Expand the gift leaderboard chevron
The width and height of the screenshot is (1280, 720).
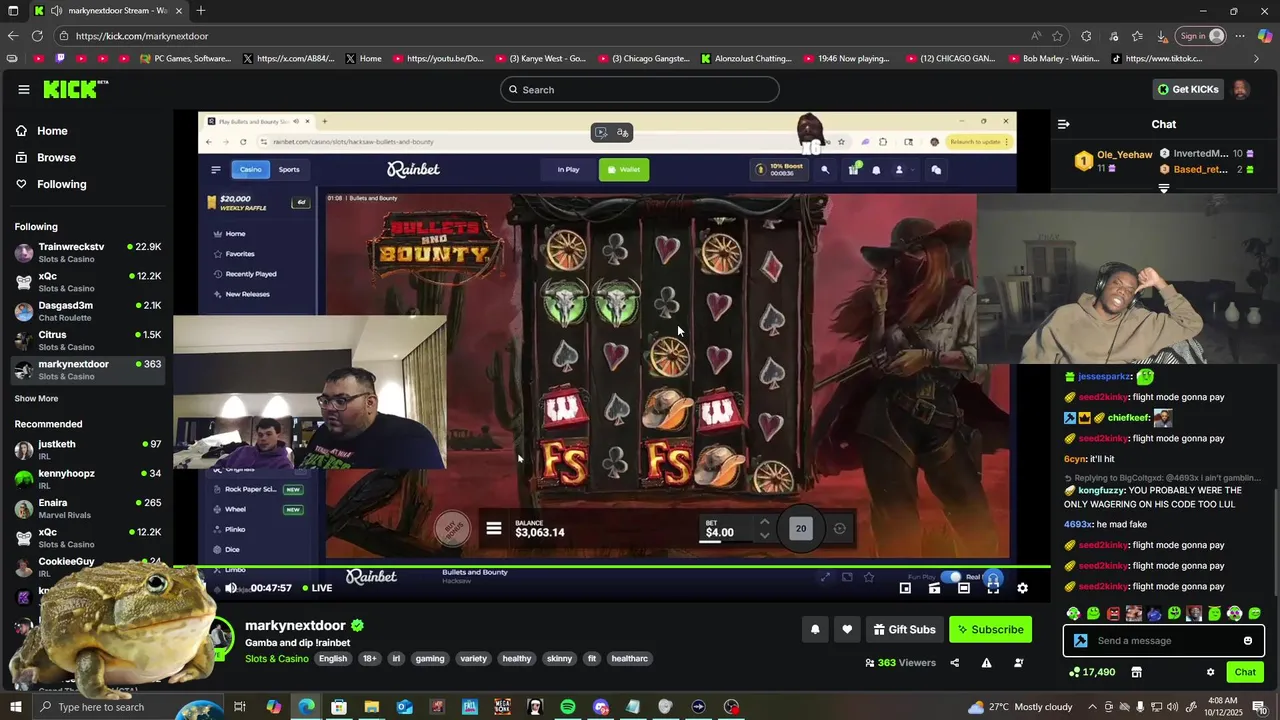click(1164, 188)
